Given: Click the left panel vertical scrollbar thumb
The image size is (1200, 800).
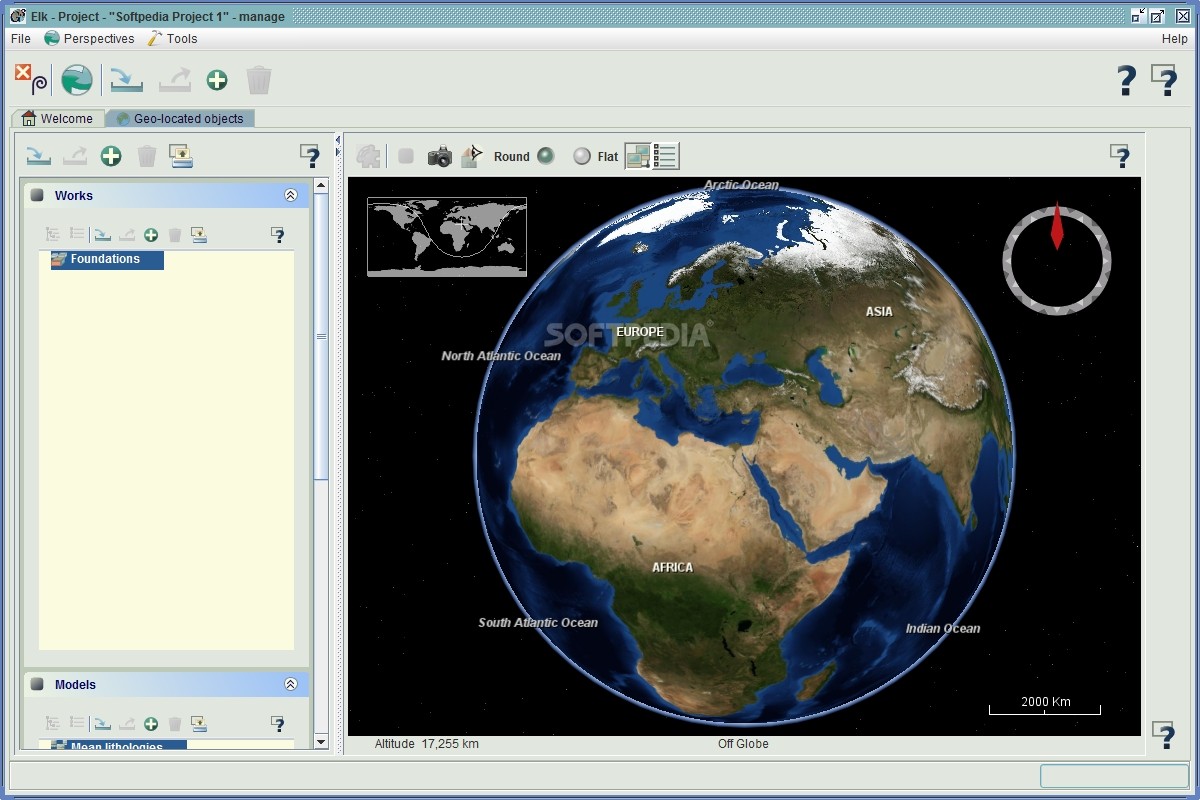Looking at the screenshot, I should [321, 336].
